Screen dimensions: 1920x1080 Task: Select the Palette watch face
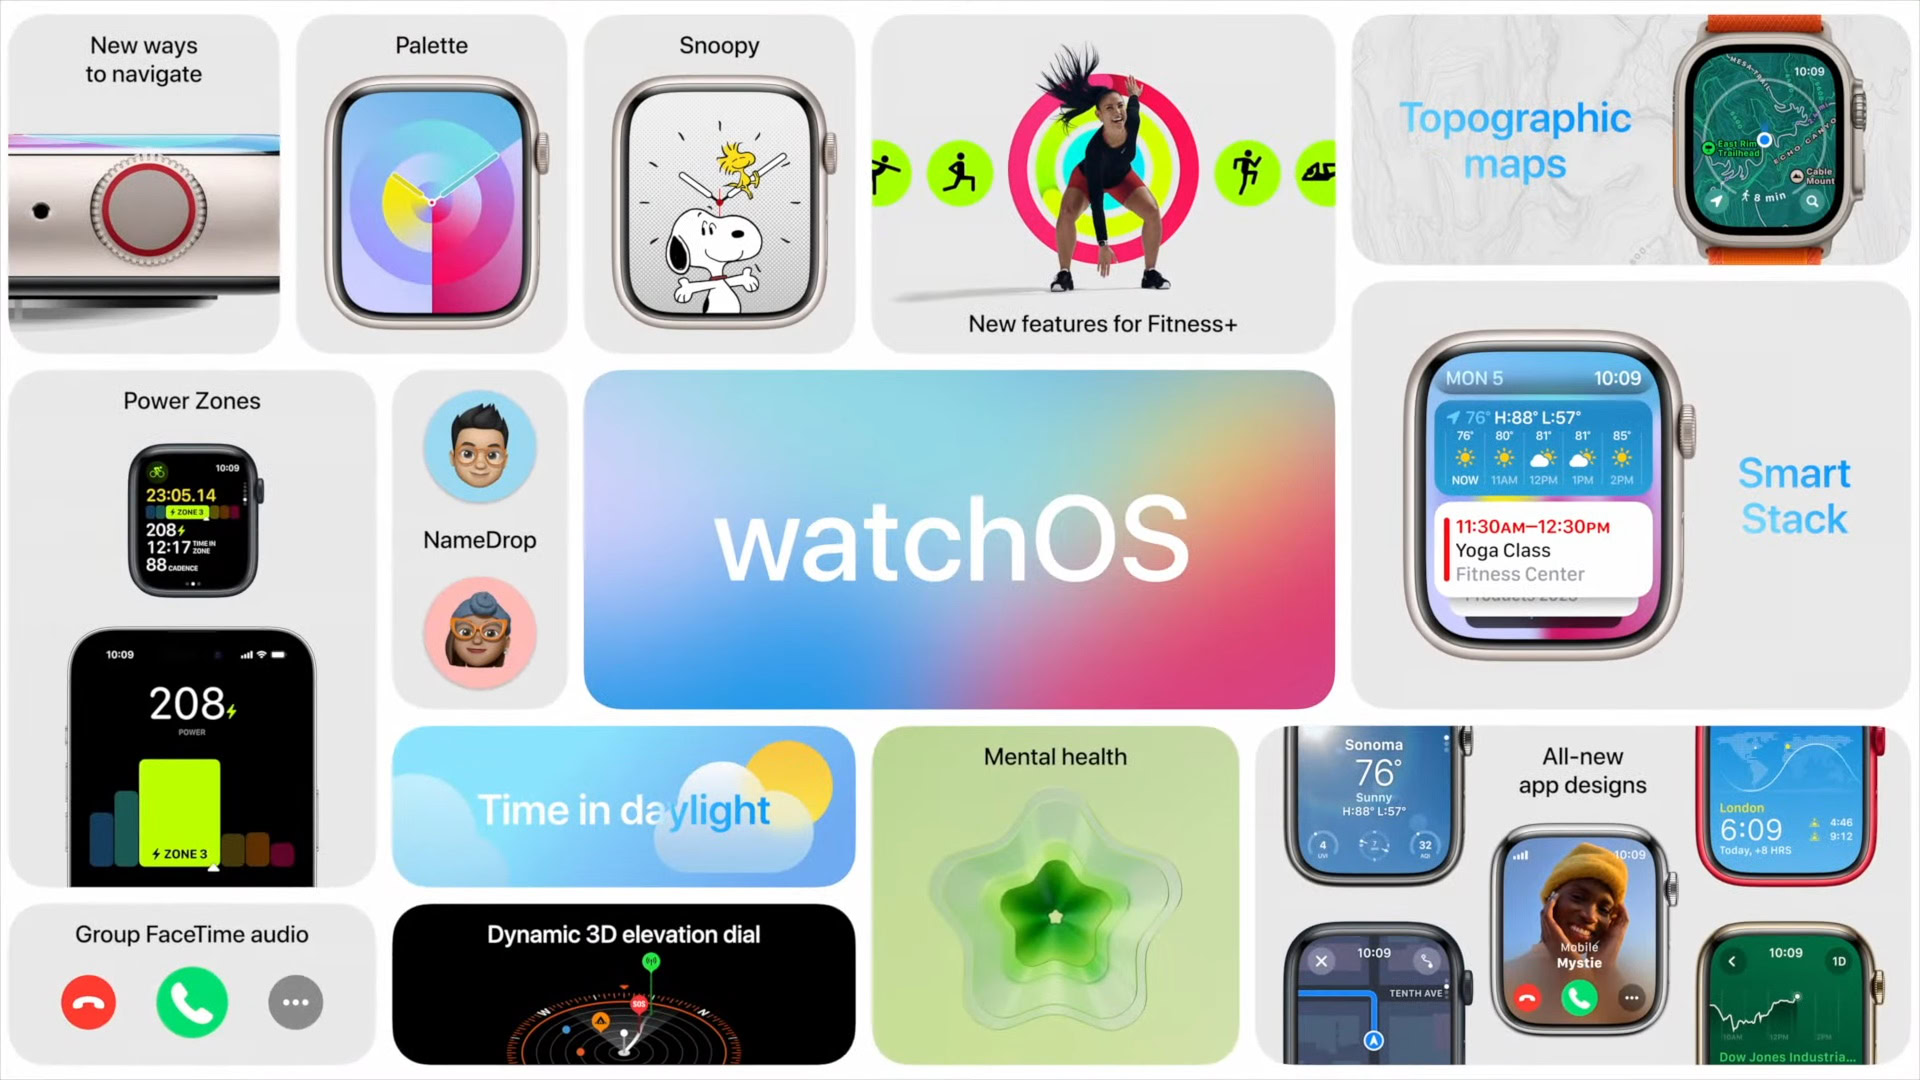tap(431, 206)
